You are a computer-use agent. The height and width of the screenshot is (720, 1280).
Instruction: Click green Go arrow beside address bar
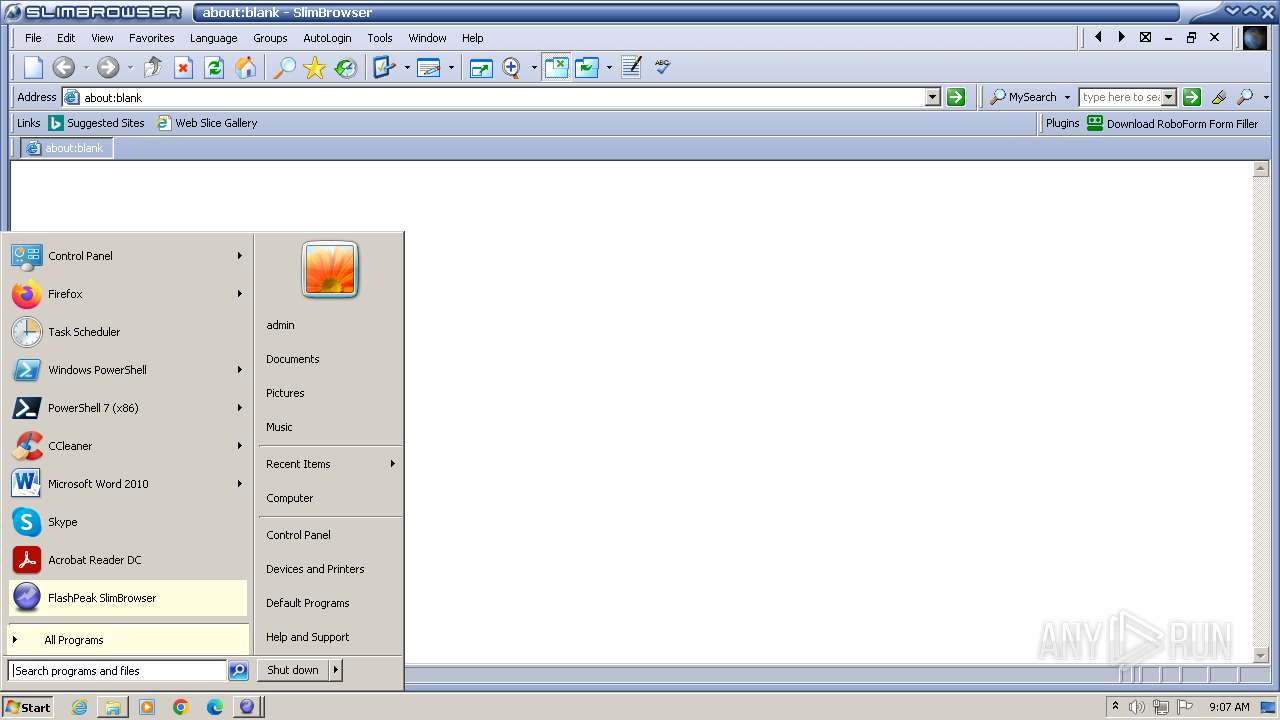956,97
